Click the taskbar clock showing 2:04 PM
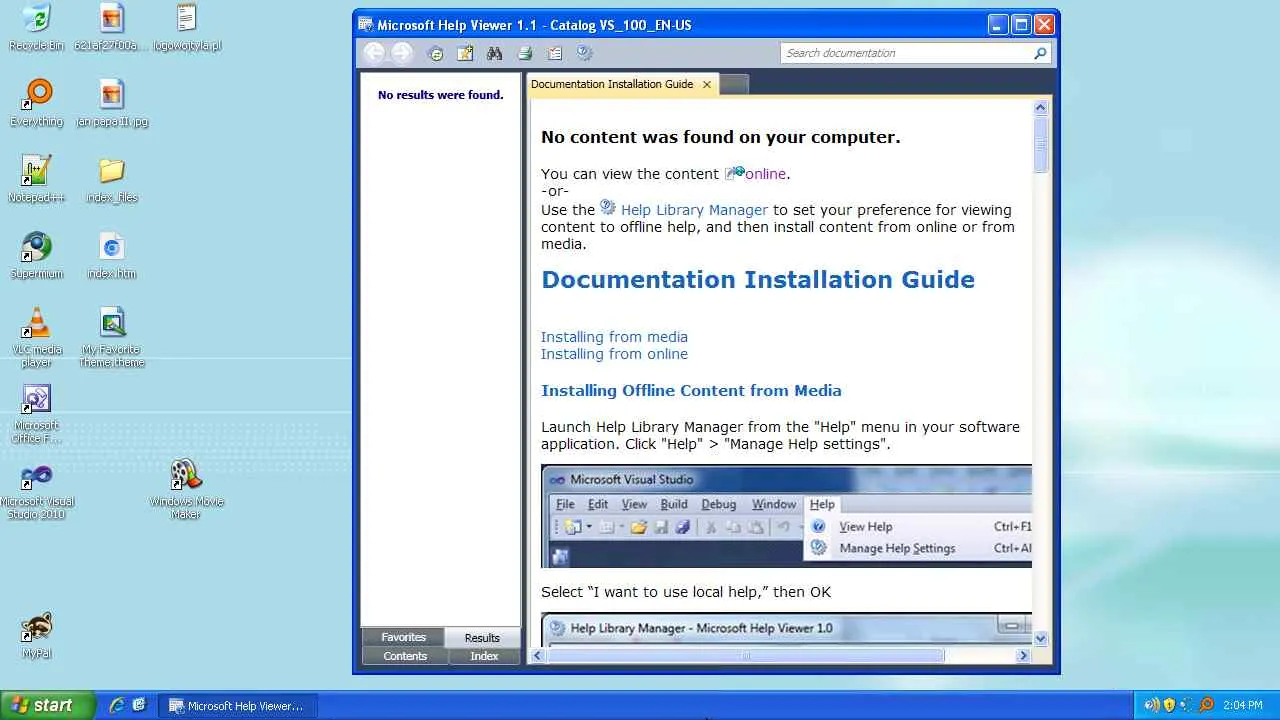Viewport: 1280px width, 720px height. tap(1243, 706)
